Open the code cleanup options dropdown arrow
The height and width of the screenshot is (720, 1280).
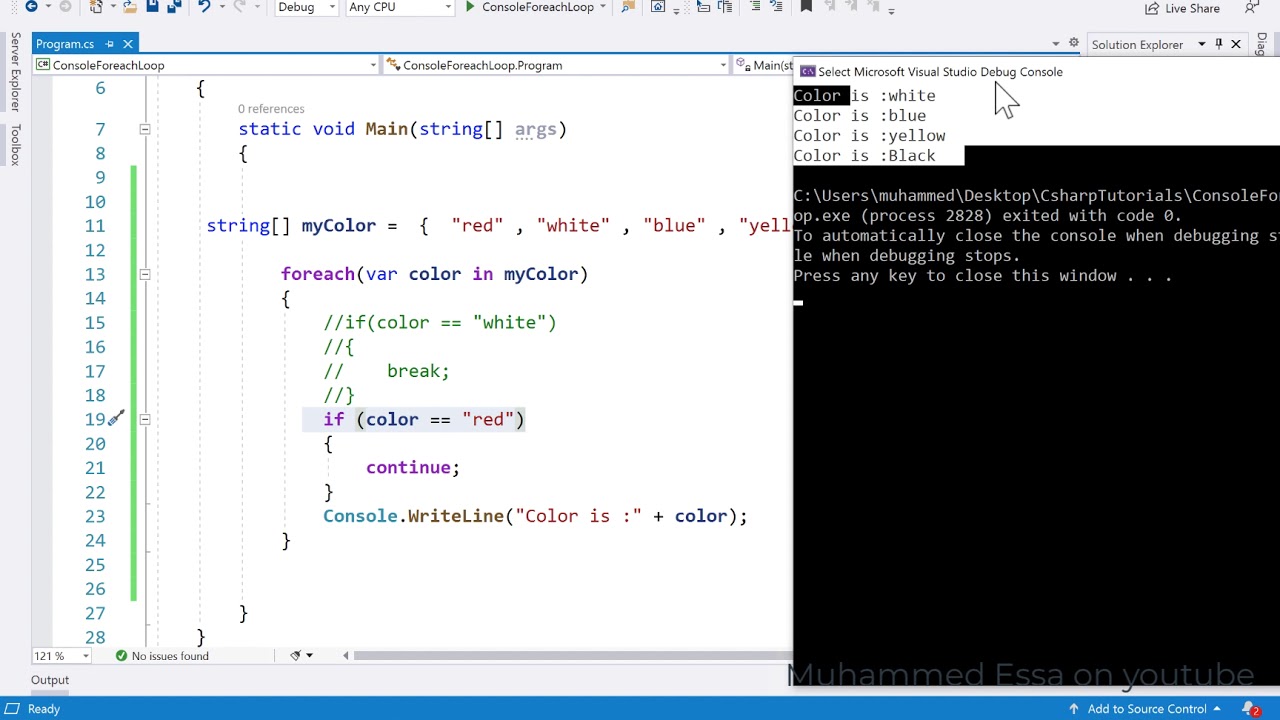(309, 656)
